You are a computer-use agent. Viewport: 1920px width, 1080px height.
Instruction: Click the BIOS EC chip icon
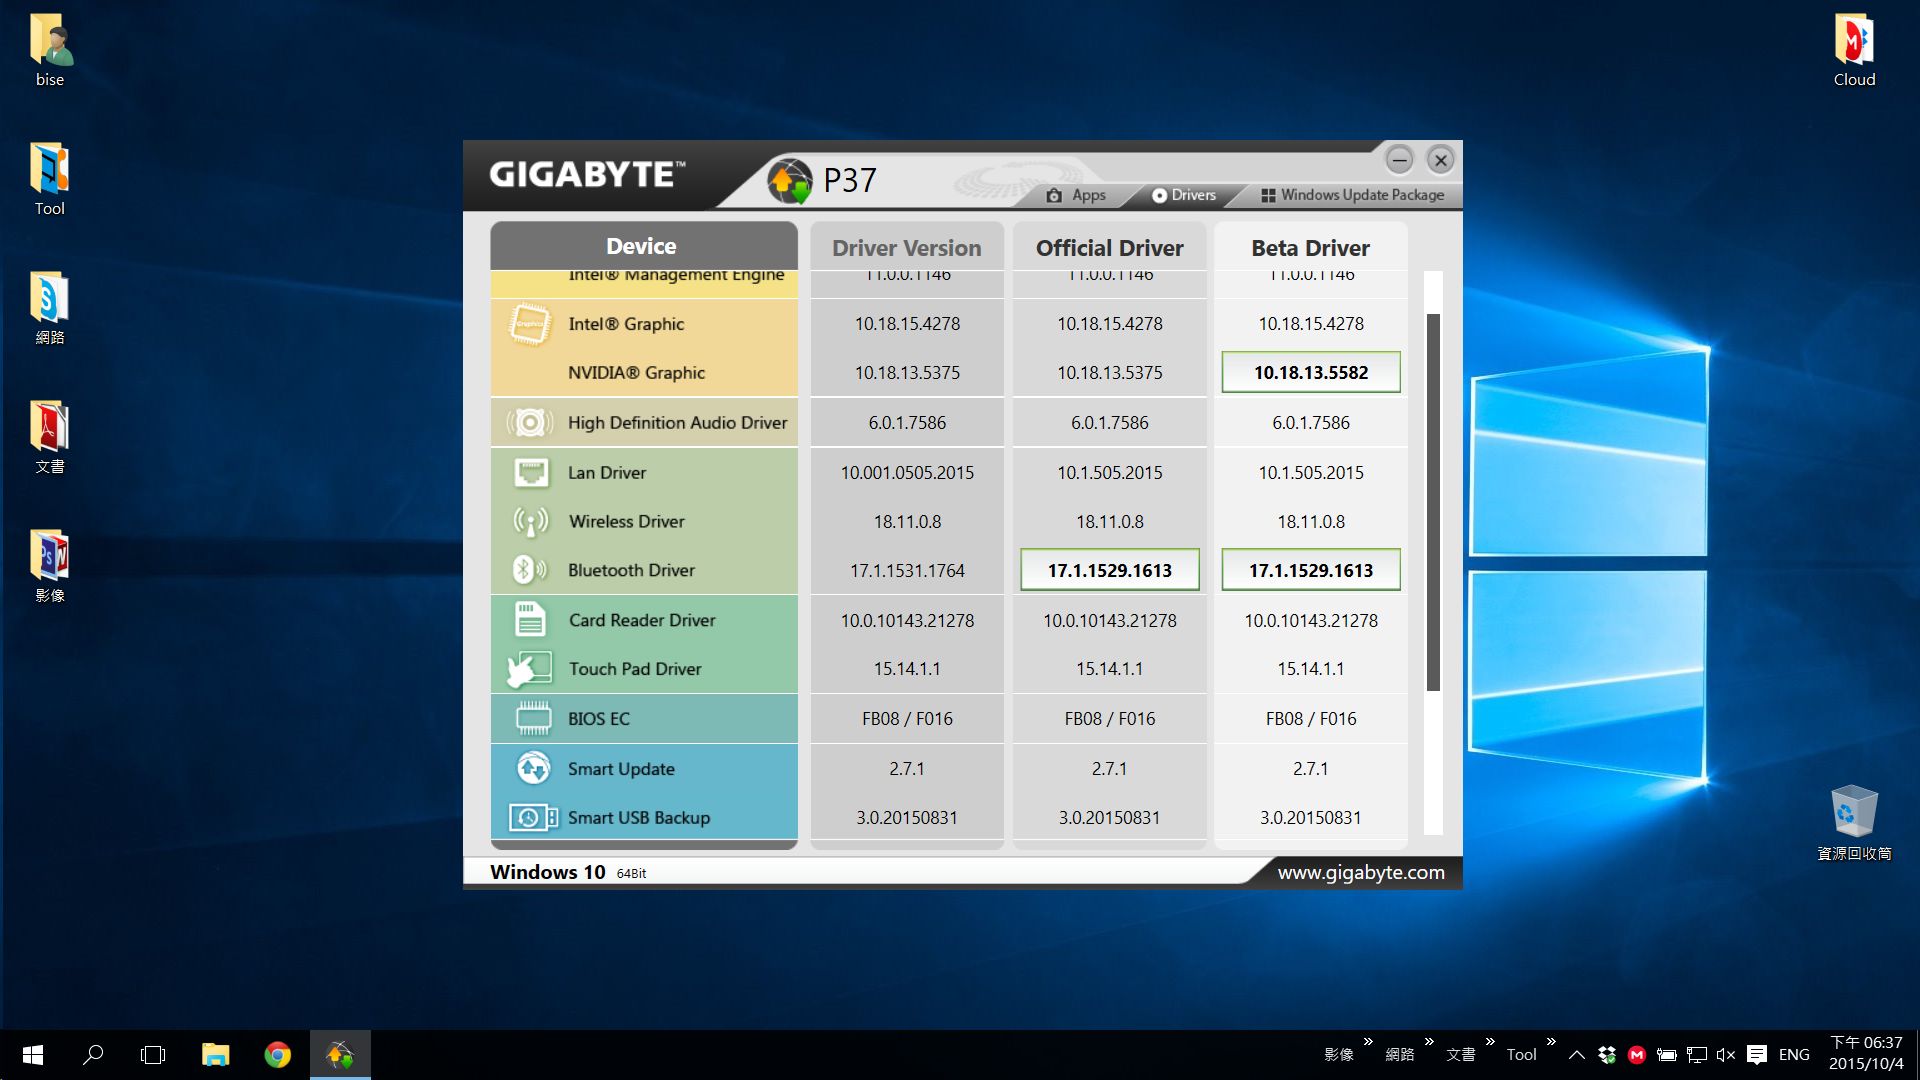point(533,718)
